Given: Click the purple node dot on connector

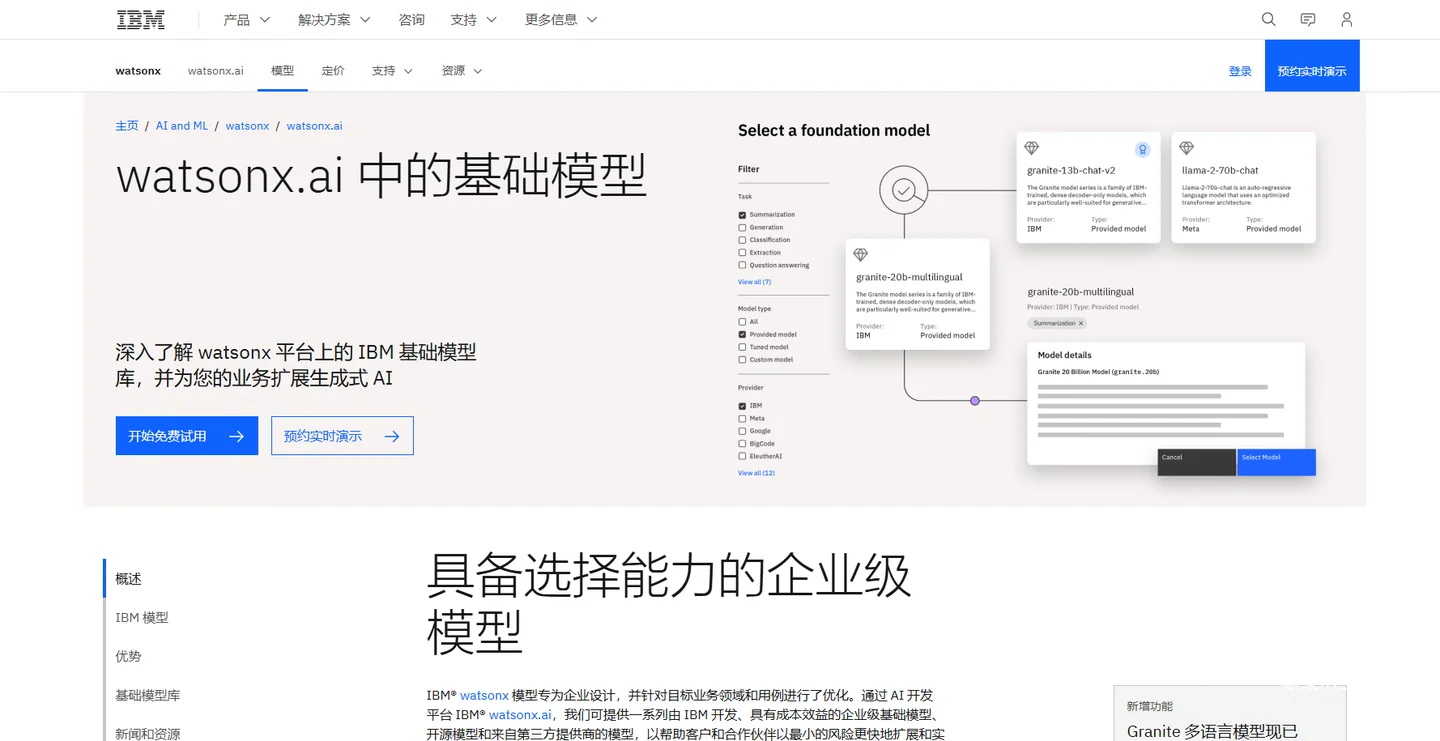Looking at the screenshot, I should [975, 400].
